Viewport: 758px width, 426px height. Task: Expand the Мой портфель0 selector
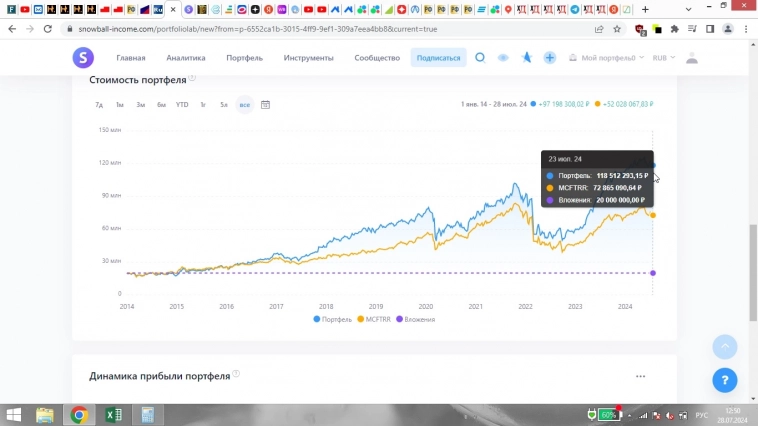pos(606,58)
